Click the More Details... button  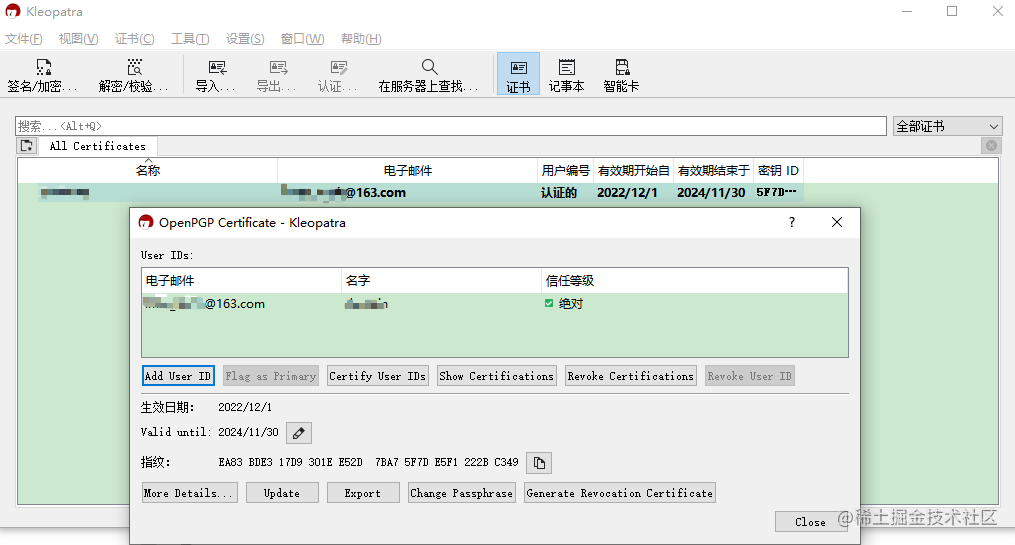190,493
